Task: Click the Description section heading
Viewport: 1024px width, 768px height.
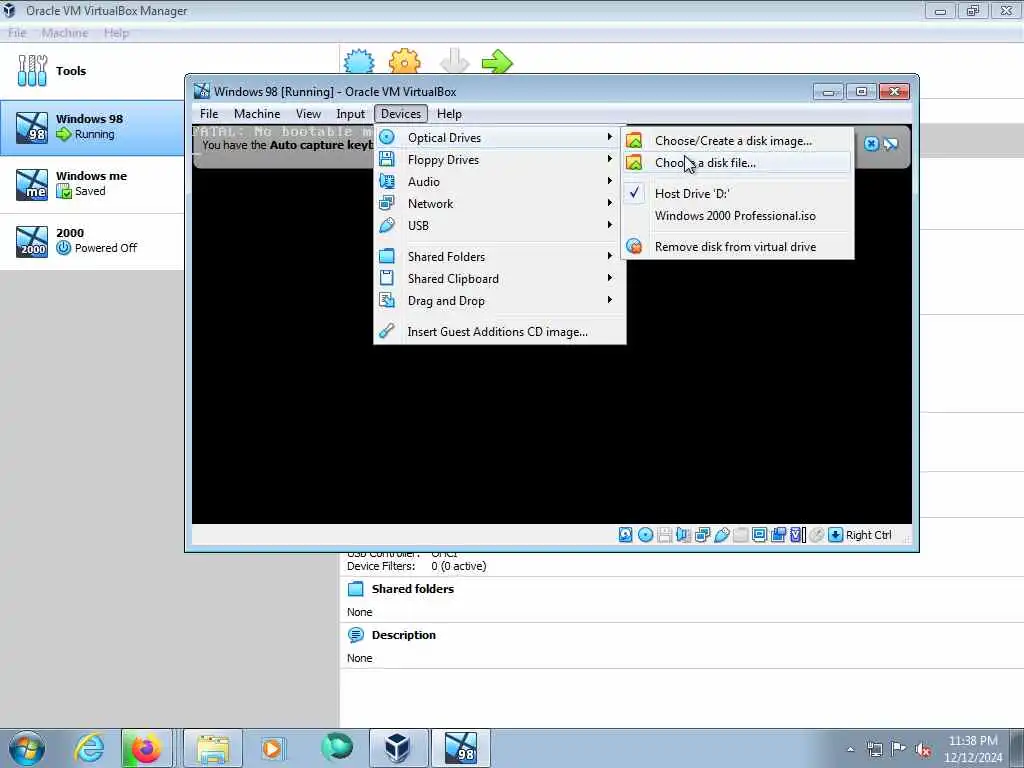Action: point(404,635)
